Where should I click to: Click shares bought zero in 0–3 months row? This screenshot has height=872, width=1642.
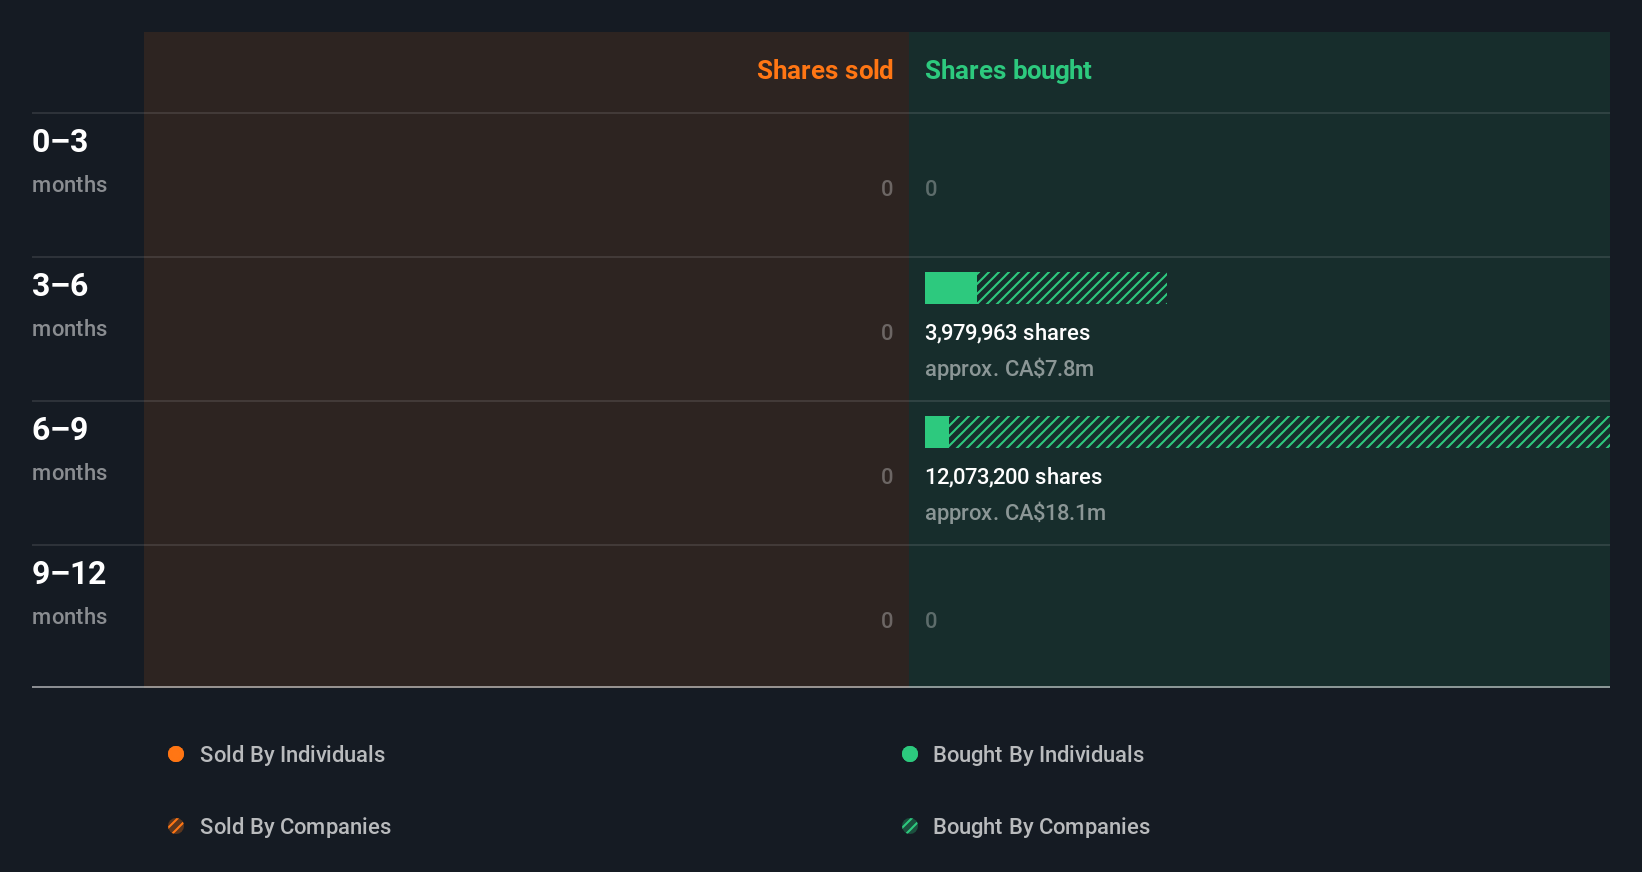click(931, 188)
